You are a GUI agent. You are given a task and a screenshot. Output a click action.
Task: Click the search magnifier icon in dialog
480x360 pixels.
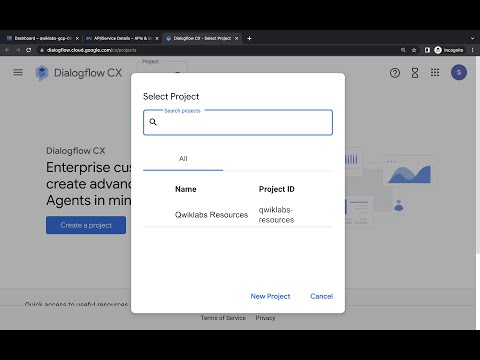153,122
